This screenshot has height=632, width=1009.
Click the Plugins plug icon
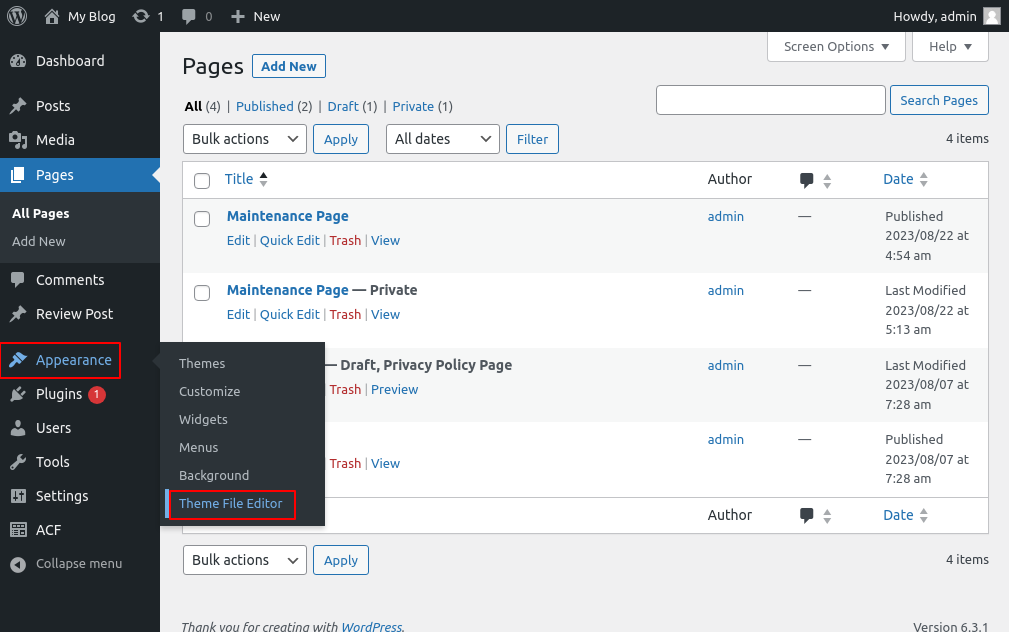[18, 394]
